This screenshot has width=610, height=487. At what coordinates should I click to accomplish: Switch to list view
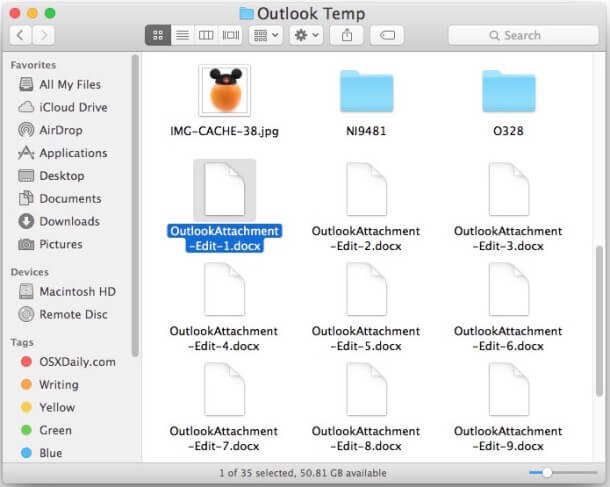(x=182, y=35)
